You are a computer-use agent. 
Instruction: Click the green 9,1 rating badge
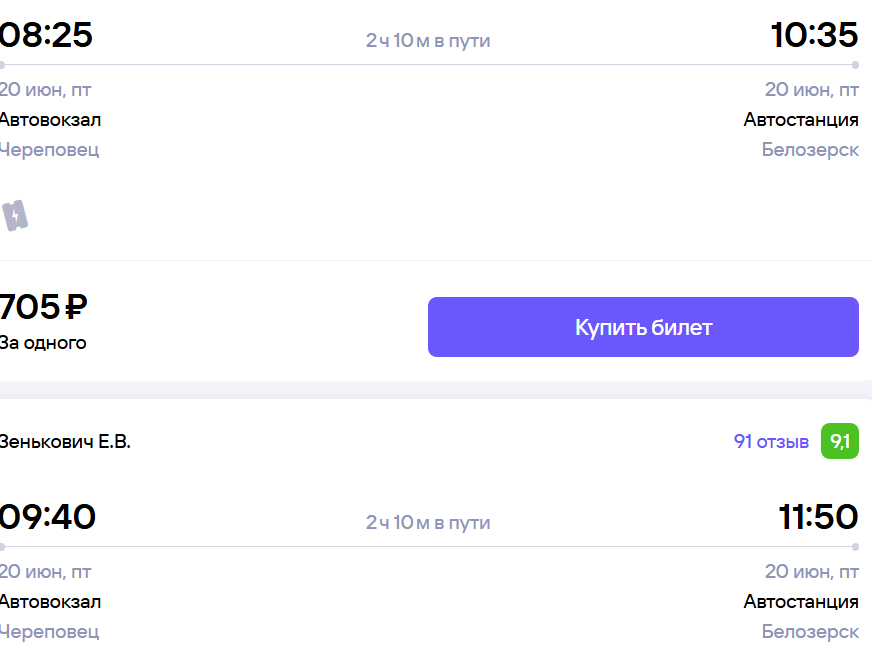(x=840, y=441)
